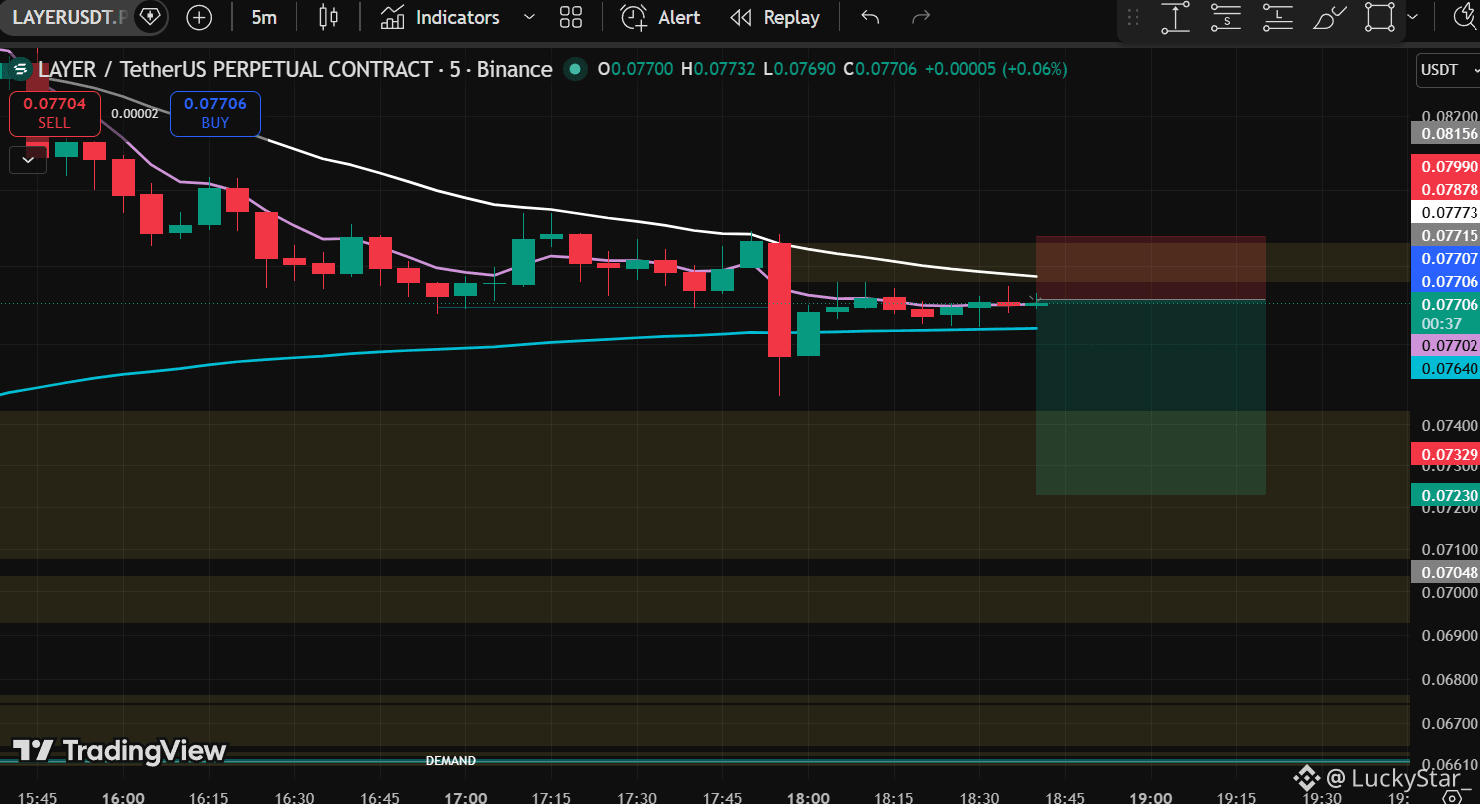This screenshot has width=1480, height=804.
Task: Click the add symbol plus icon
Action: [199, 17]
